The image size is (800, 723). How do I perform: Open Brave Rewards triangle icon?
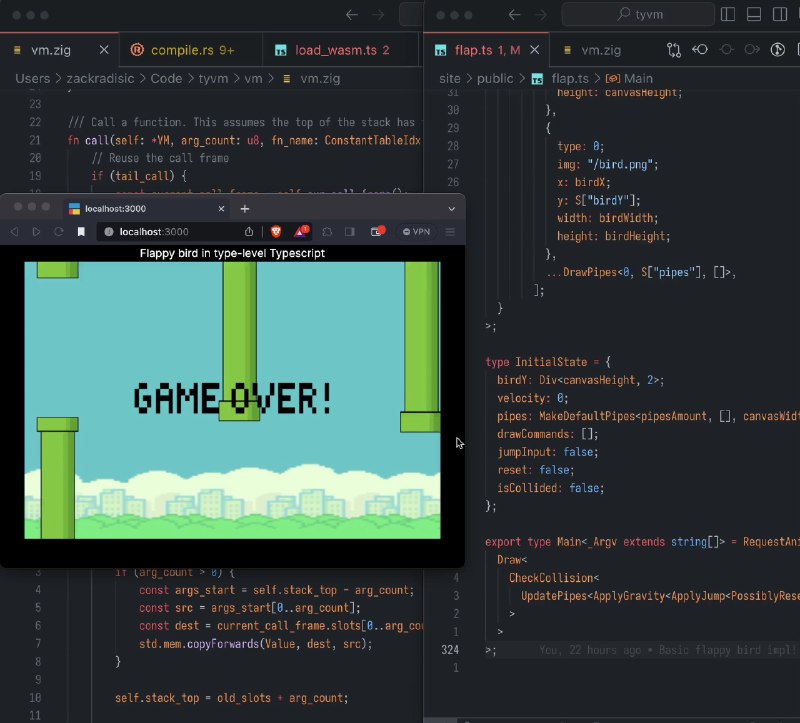pyautogui.click(x=301, y=232)
